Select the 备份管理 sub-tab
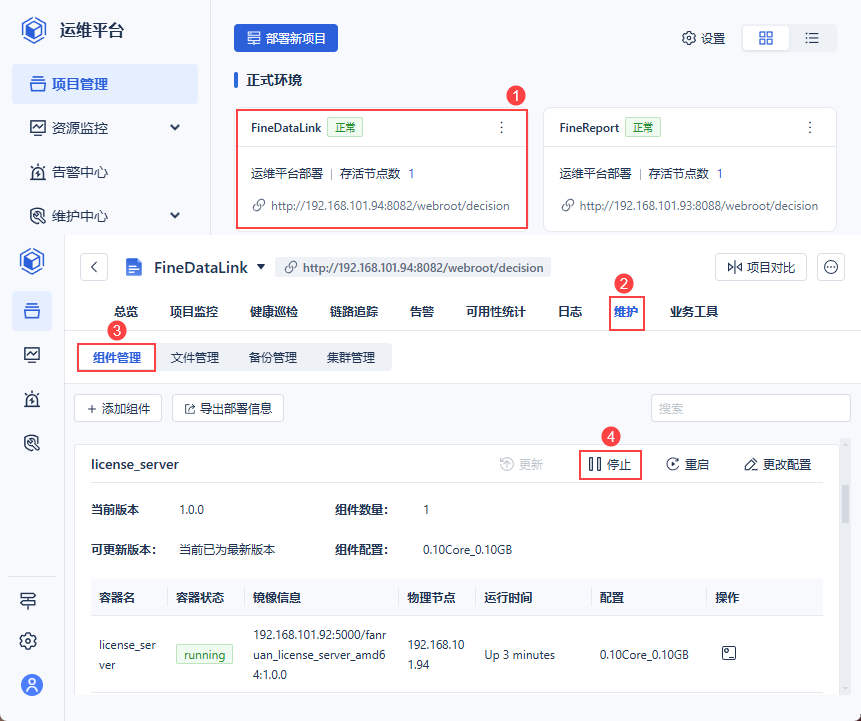The height and width of the screenshot is (721, 861). [273, 357]
